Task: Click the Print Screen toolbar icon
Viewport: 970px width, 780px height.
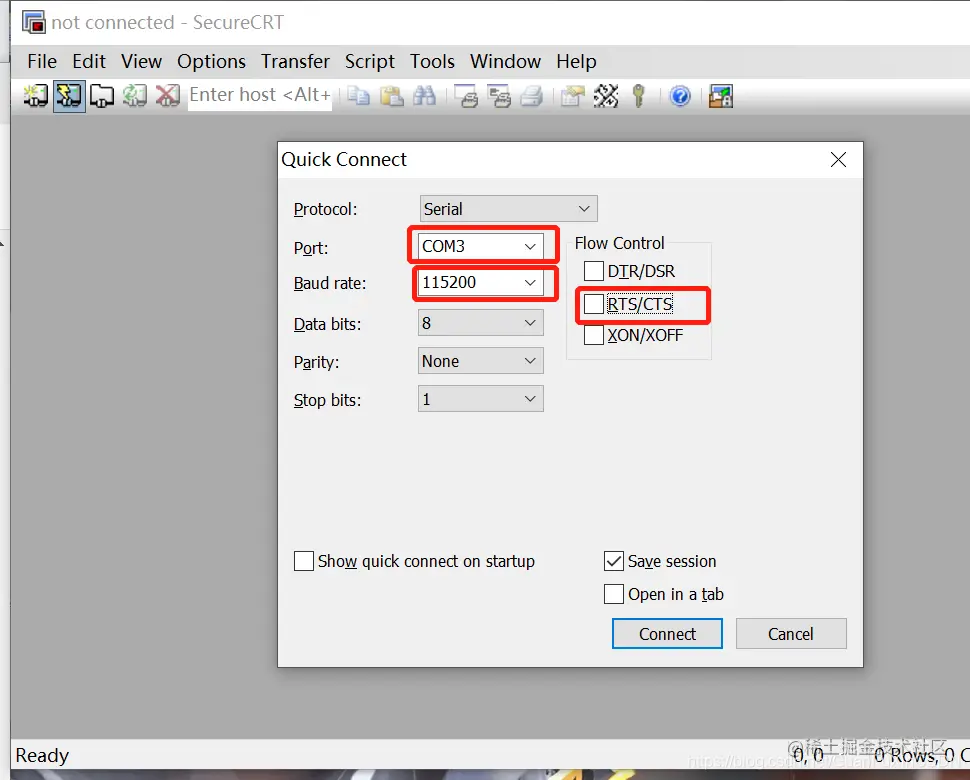Action: 466,96
